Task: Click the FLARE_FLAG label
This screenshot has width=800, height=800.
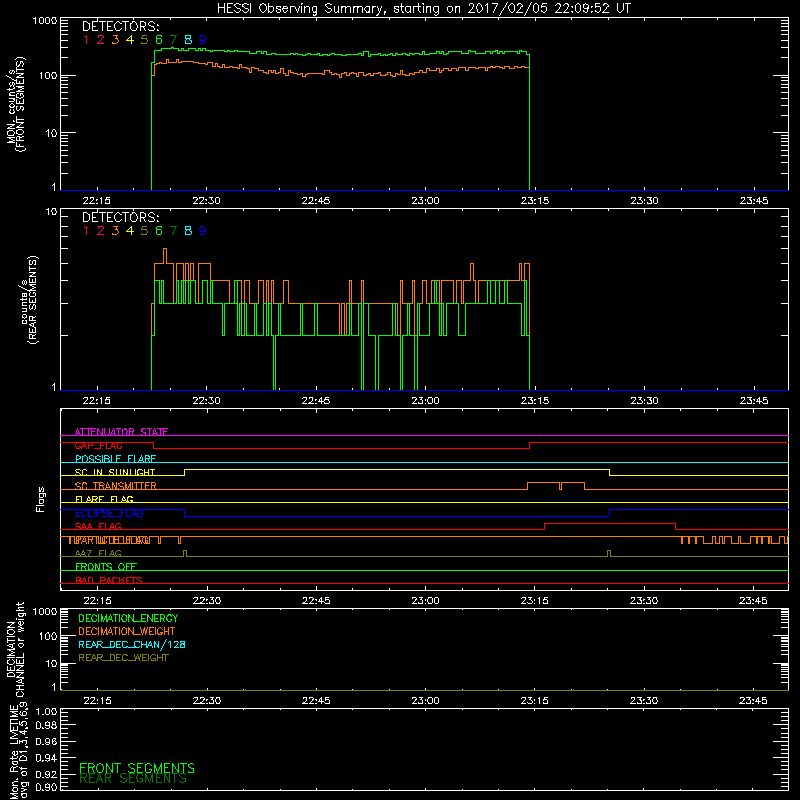Action: (x=104, y=499)
